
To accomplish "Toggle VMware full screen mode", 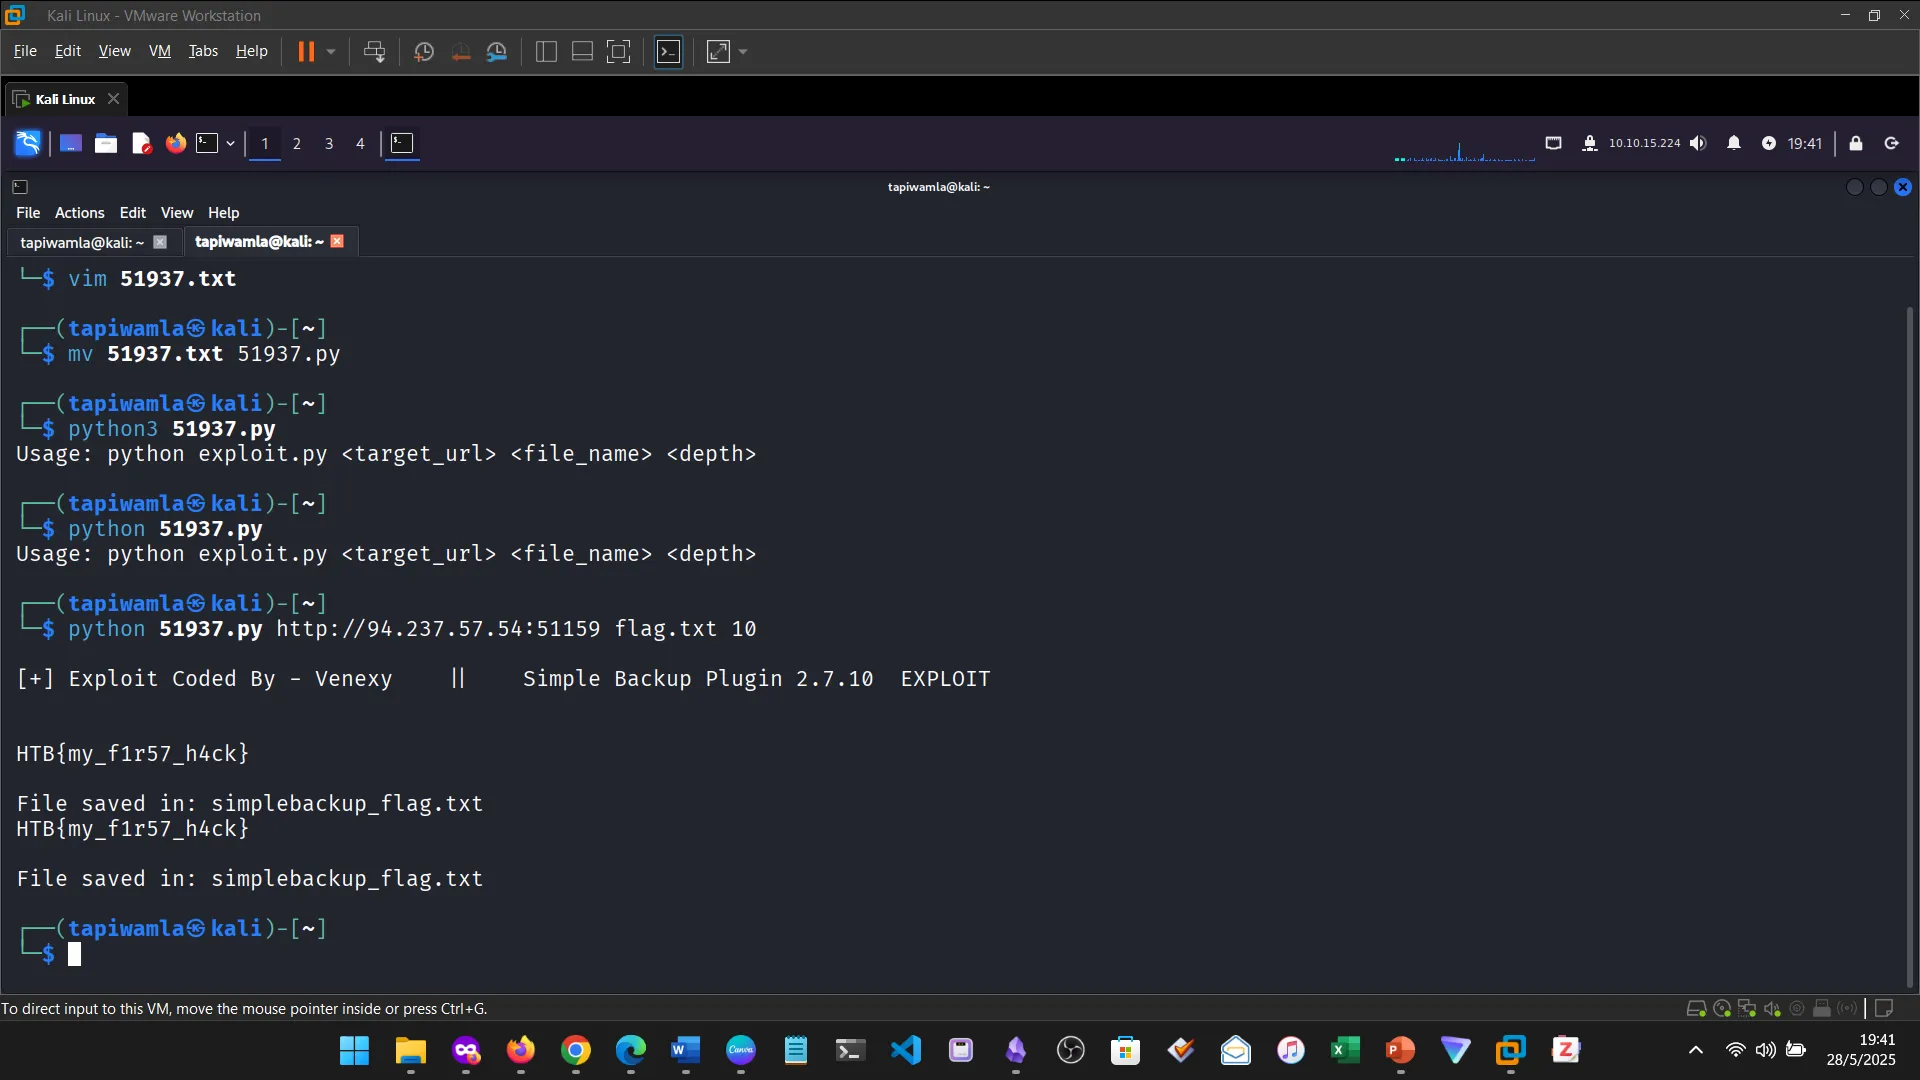I will 619,51.
